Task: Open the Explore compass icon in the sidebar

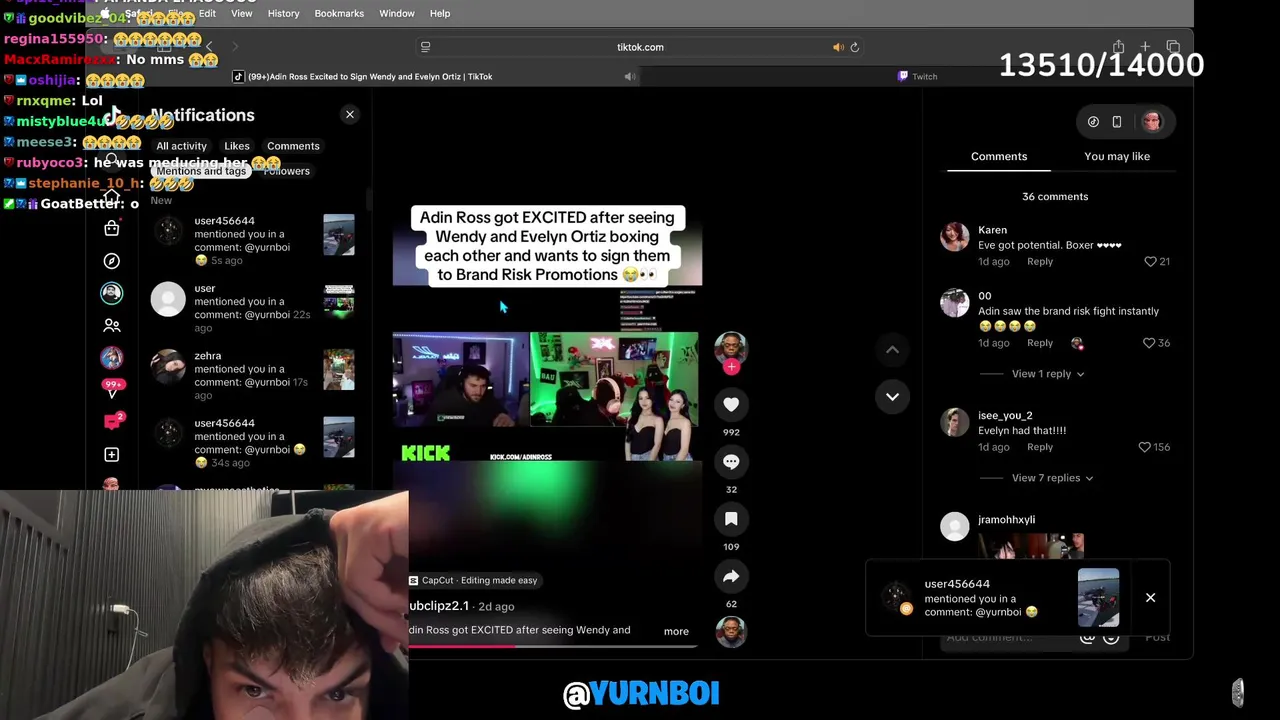Action: pos(112,261)
